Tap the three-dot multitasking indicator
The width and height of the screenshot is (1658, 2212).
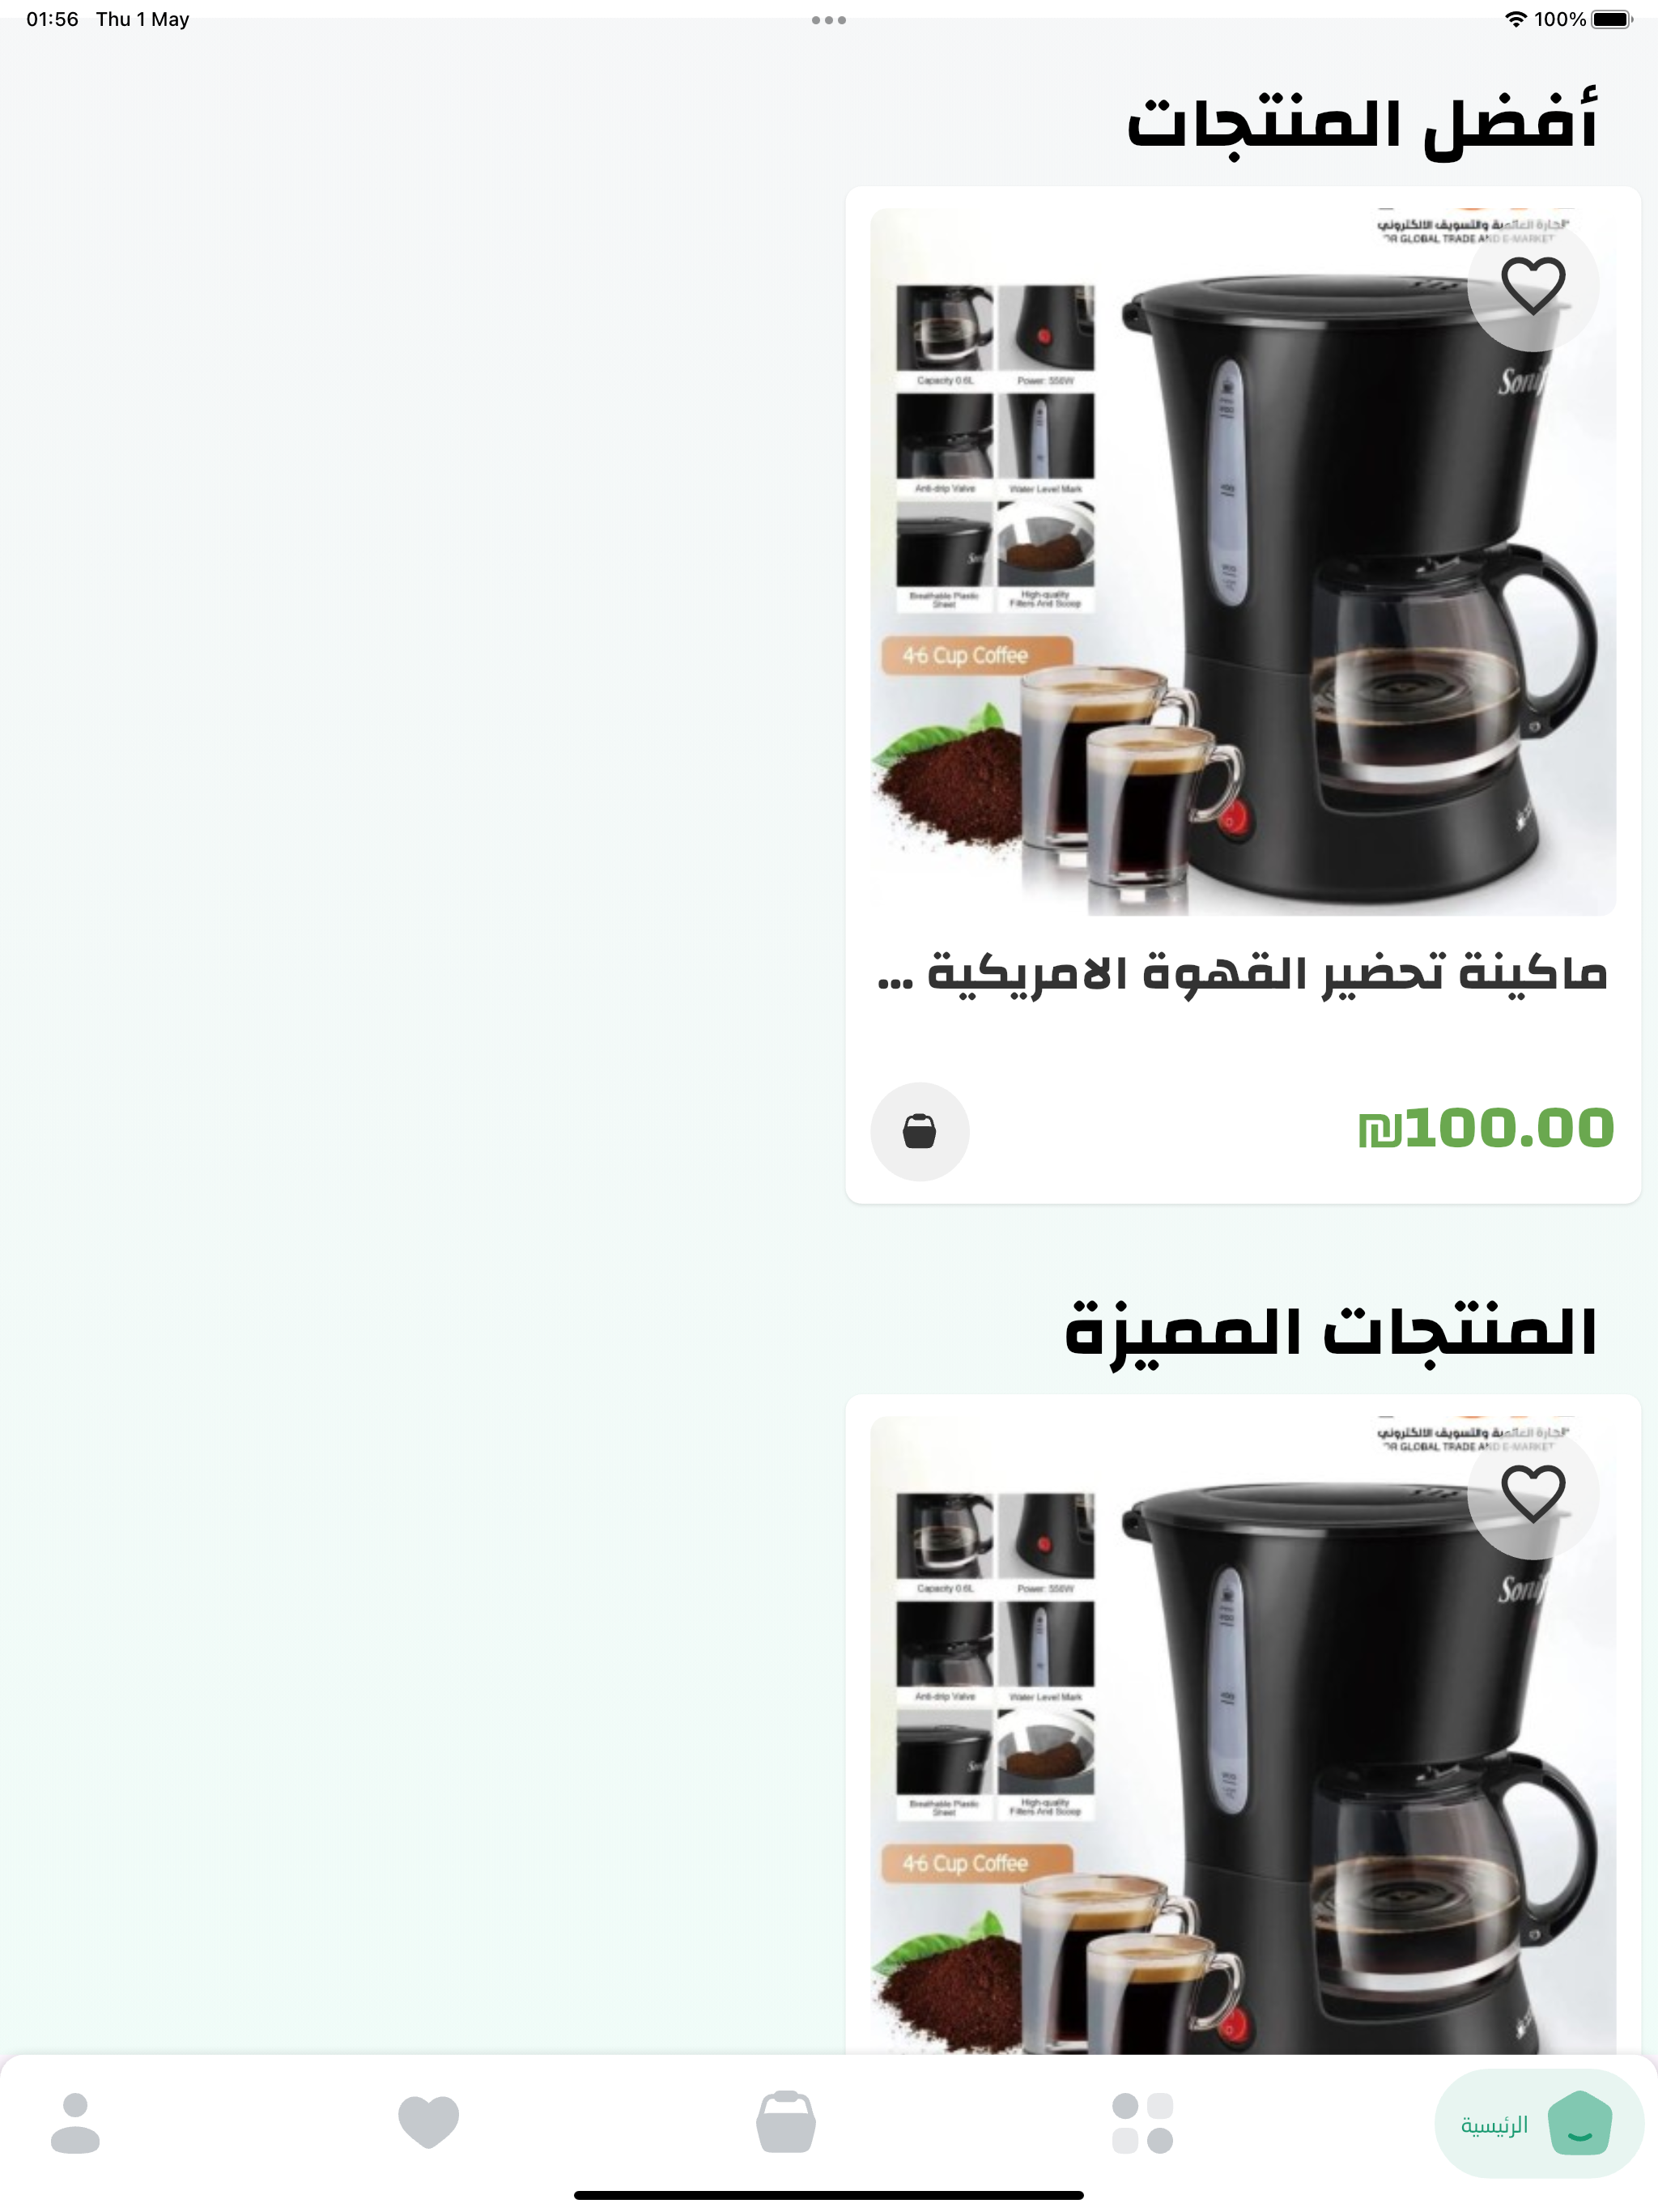tap(829, 20)
